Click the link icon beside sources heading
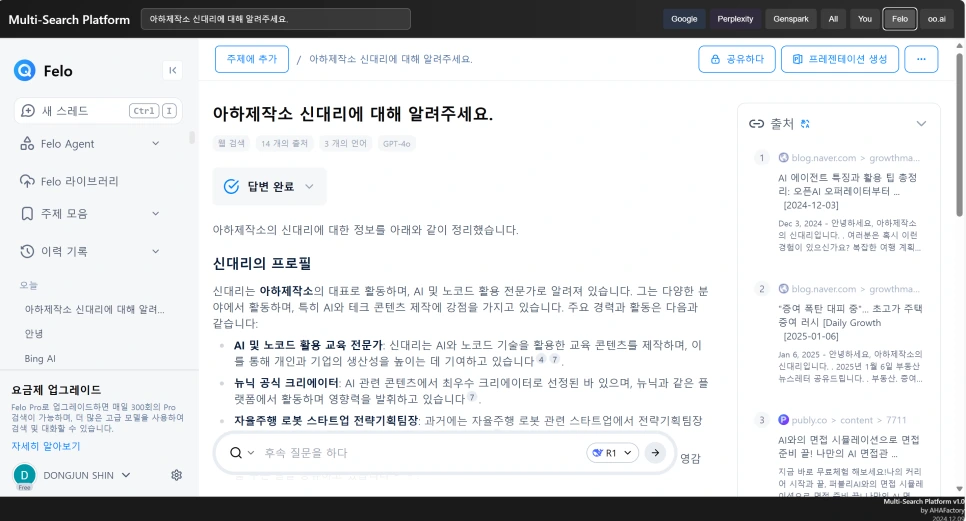966x521 pixels. coord(757,124)
